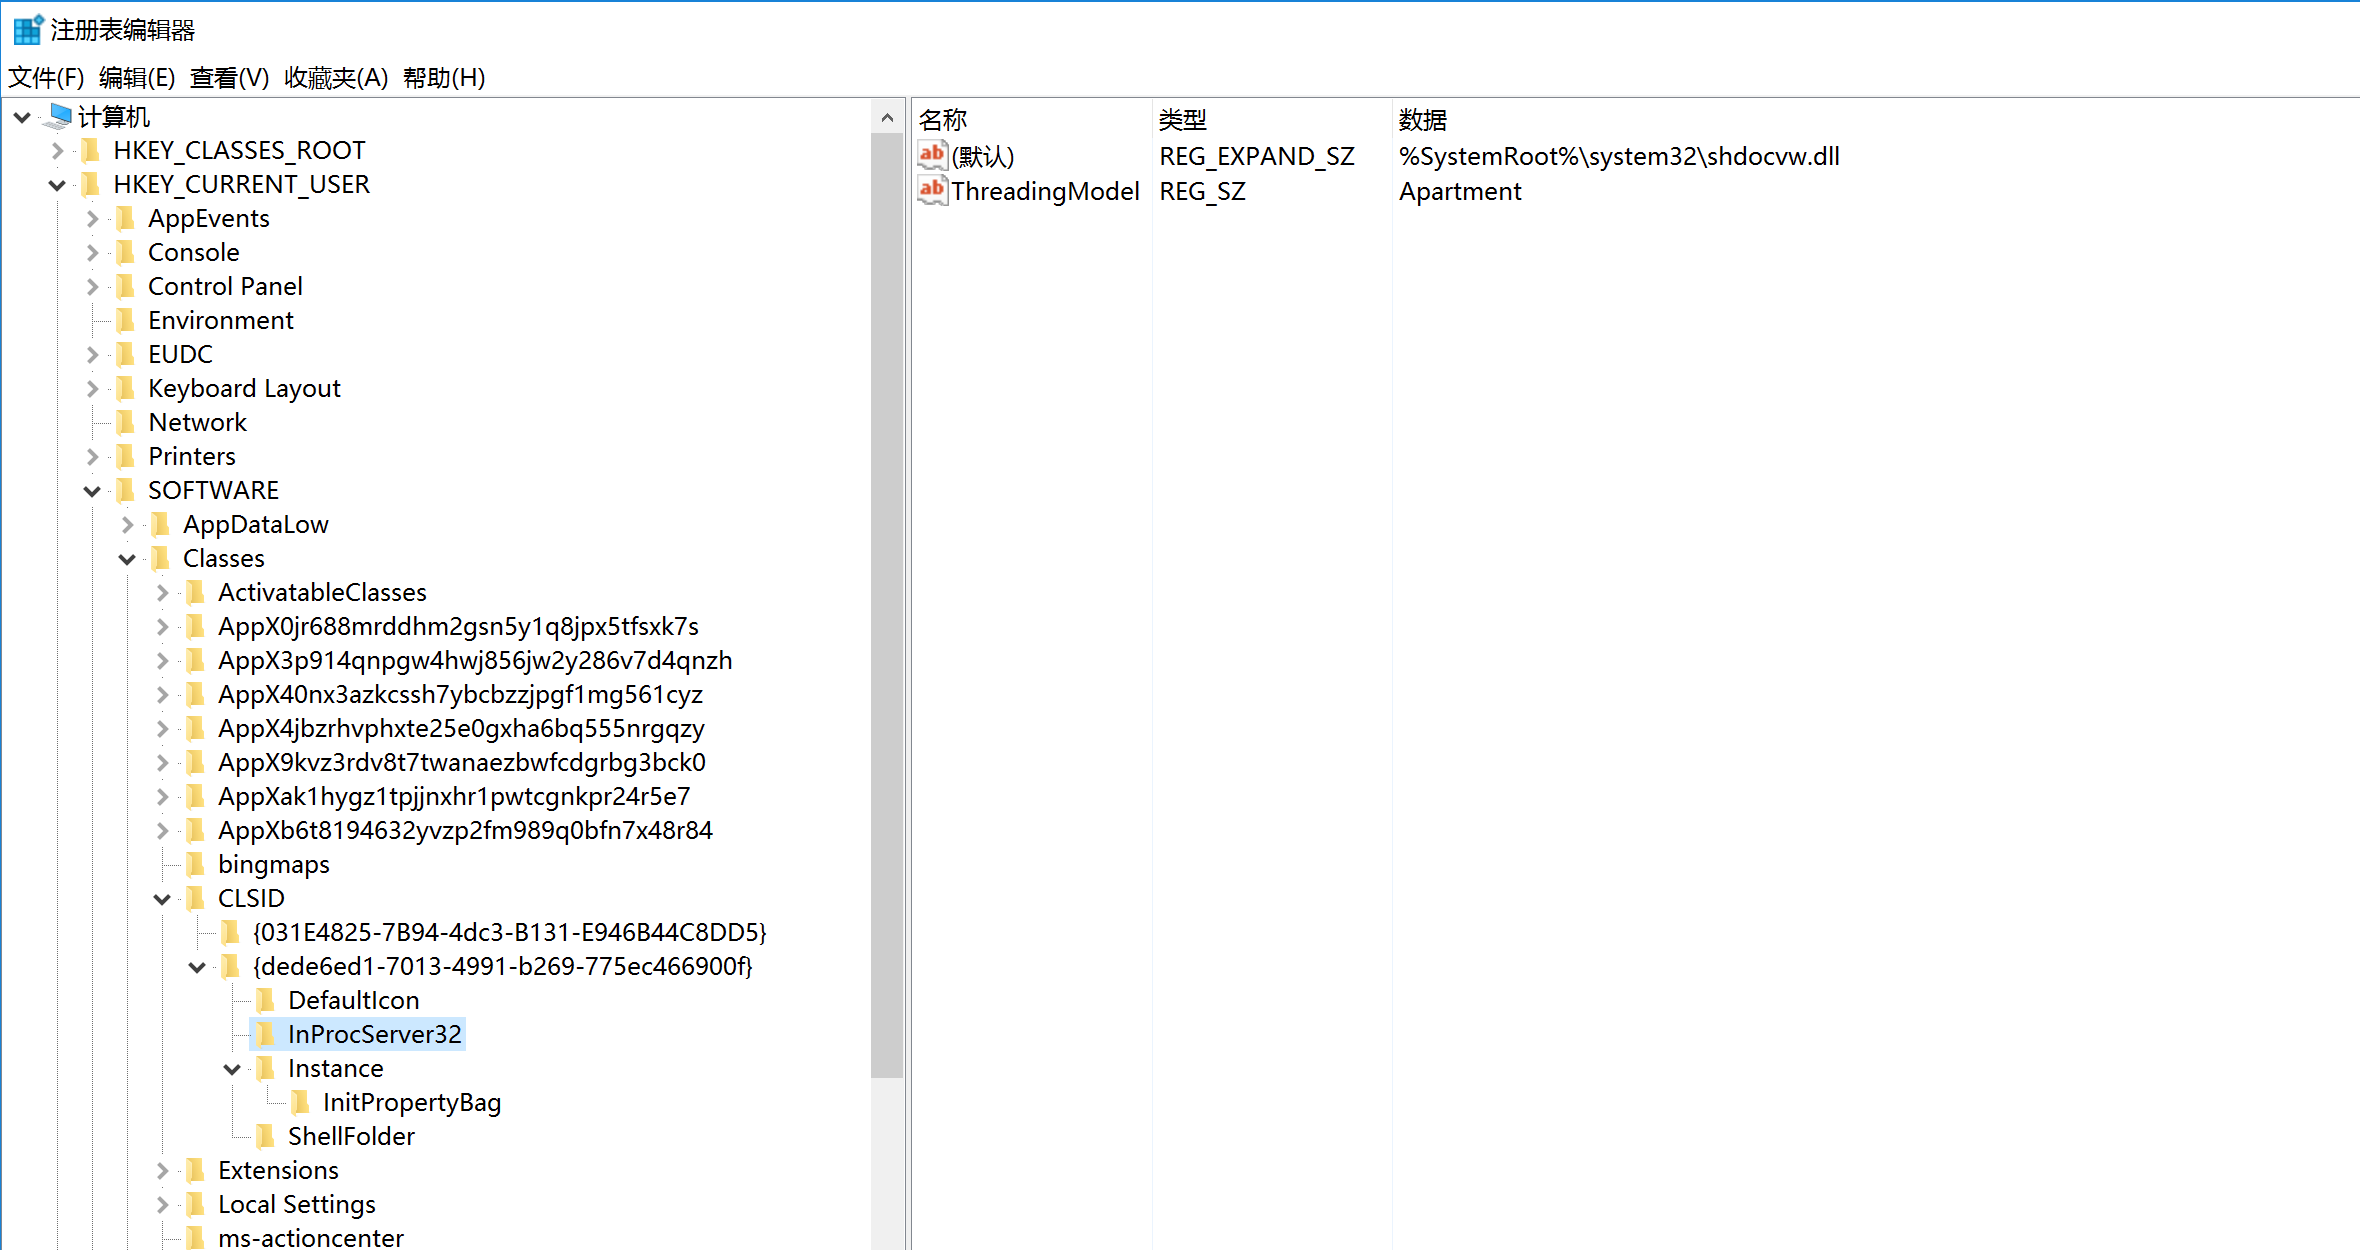2360x1250 pixels.
Task: Select the InitPropertyBag registry key
Action: pos(411,1102)
